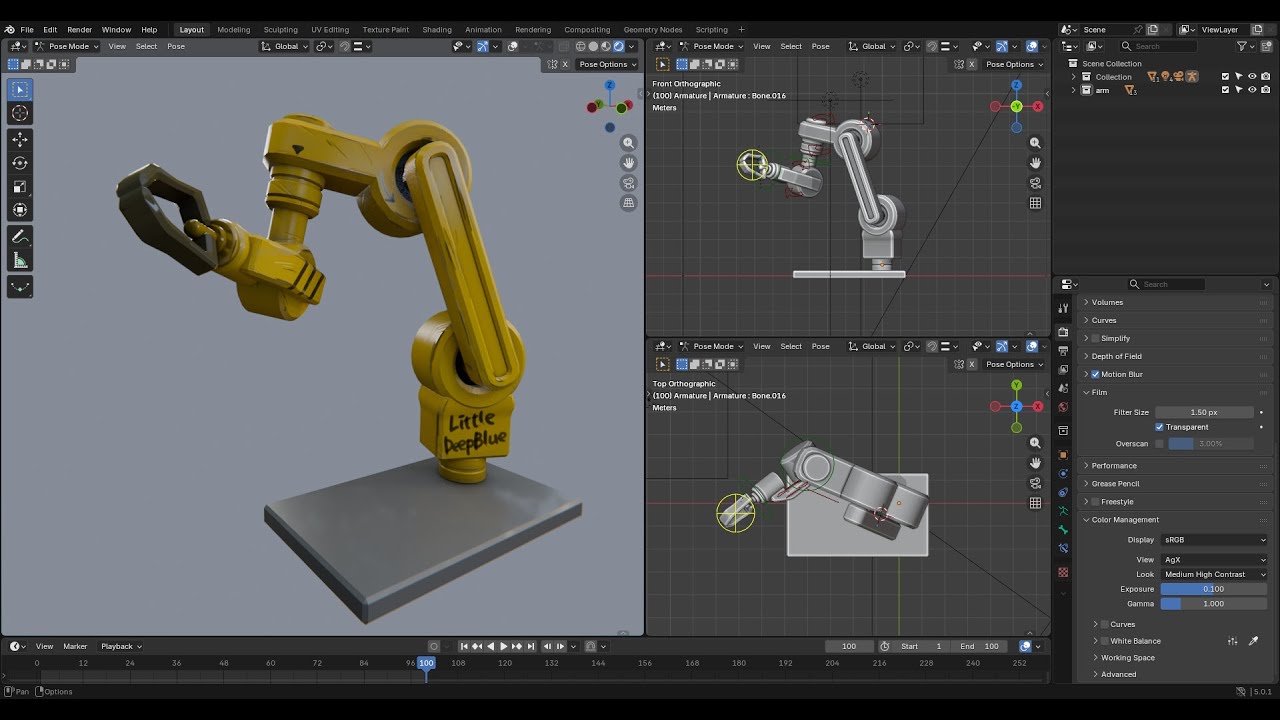Select the Annotate tool
The height and width of the screenshot is (720, 1280).
pos(20,237)
